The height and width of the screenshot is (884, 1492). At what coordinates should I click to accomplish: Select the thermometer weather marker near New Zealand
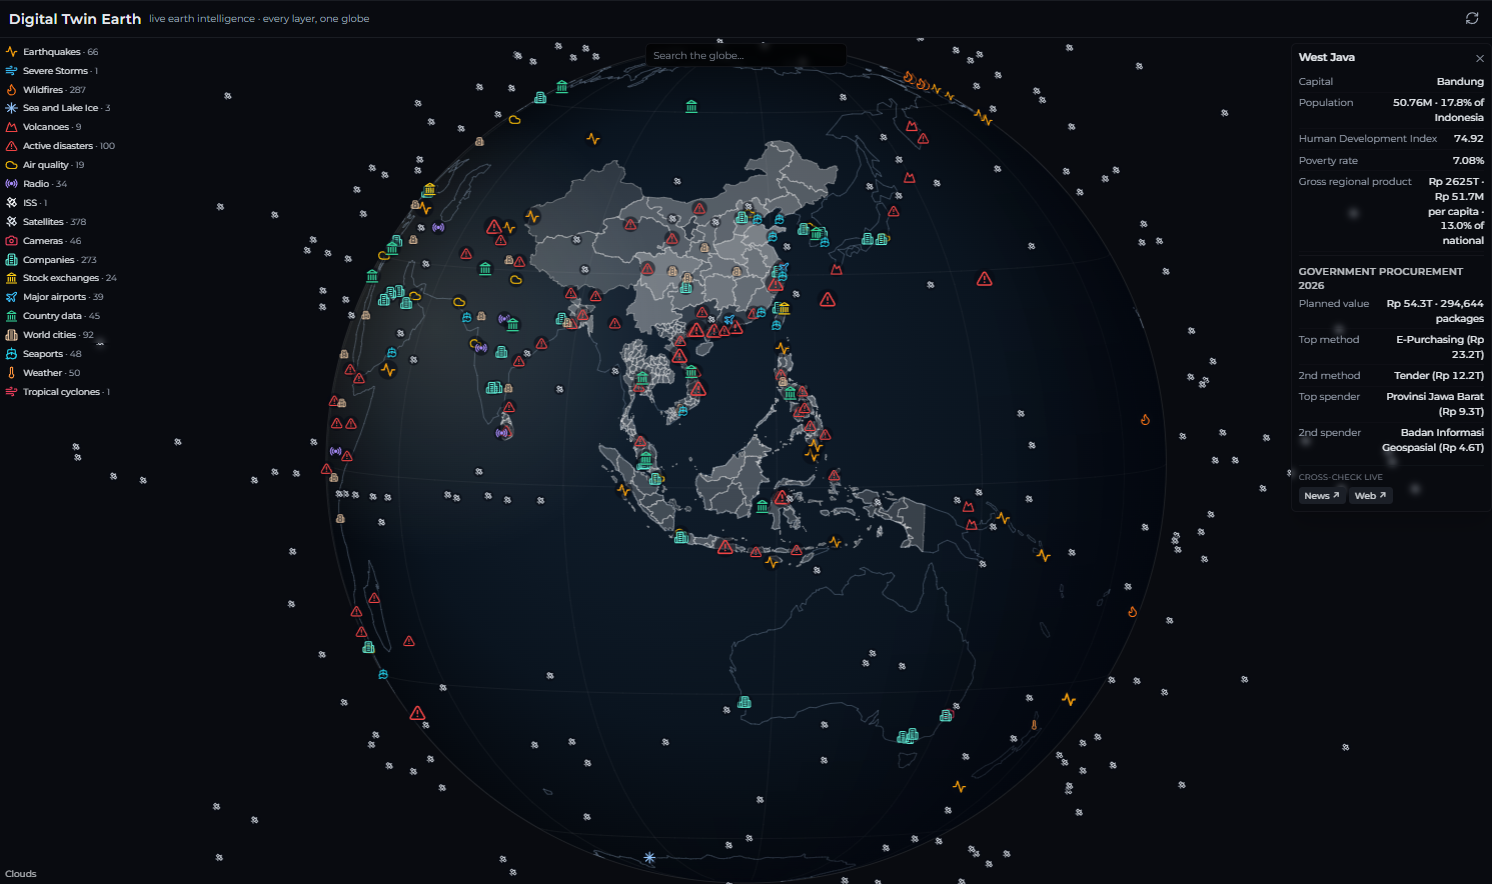(1034, 725)
